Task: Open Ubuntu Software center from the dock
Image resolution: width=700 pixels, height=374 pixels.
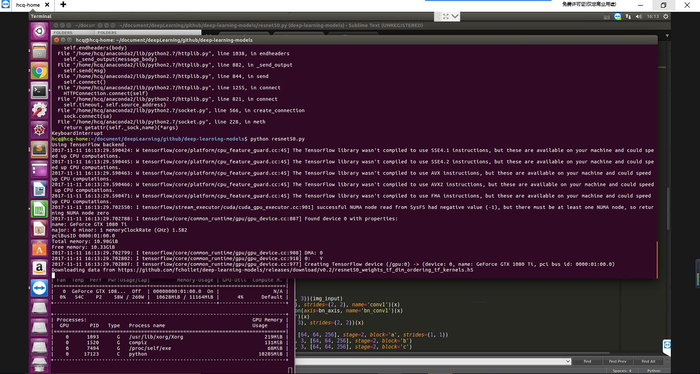Action: point(39,248)
